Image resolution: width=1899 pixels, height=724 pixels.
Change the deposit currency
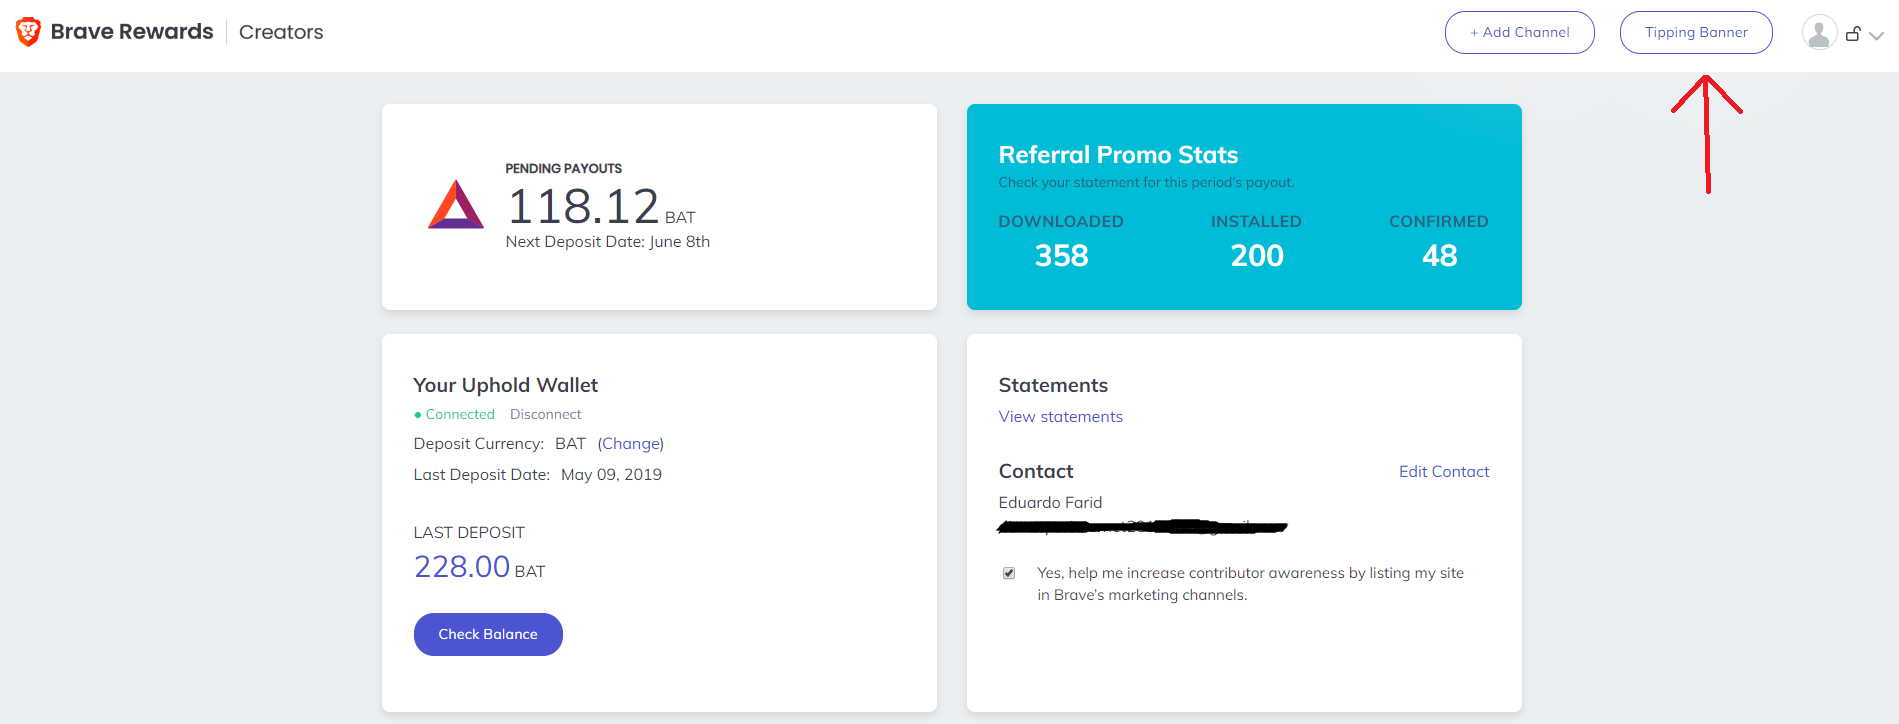click(631, 443)
